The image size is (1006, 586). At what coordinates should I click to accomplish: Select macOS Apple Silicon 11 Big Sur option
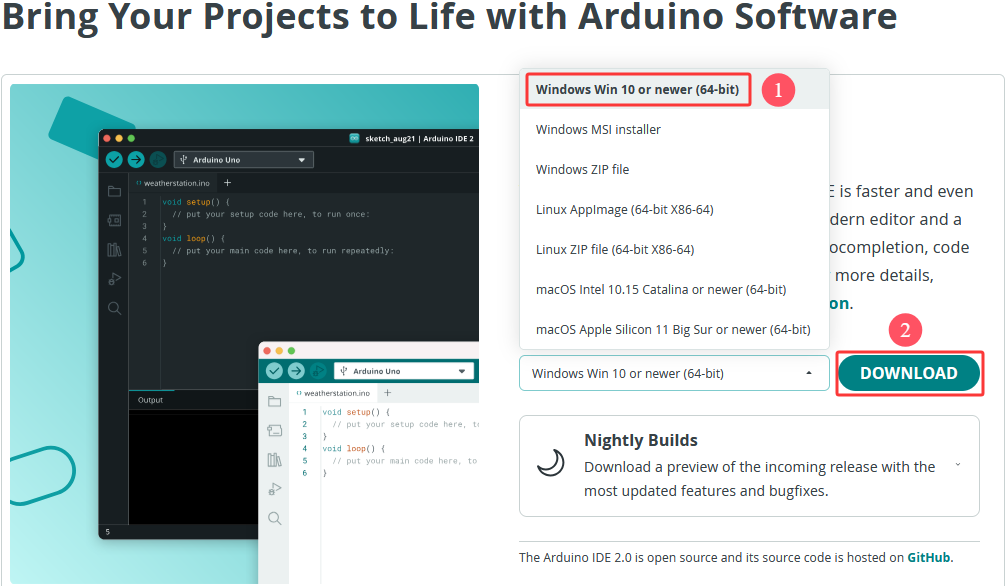coord(673,329)
